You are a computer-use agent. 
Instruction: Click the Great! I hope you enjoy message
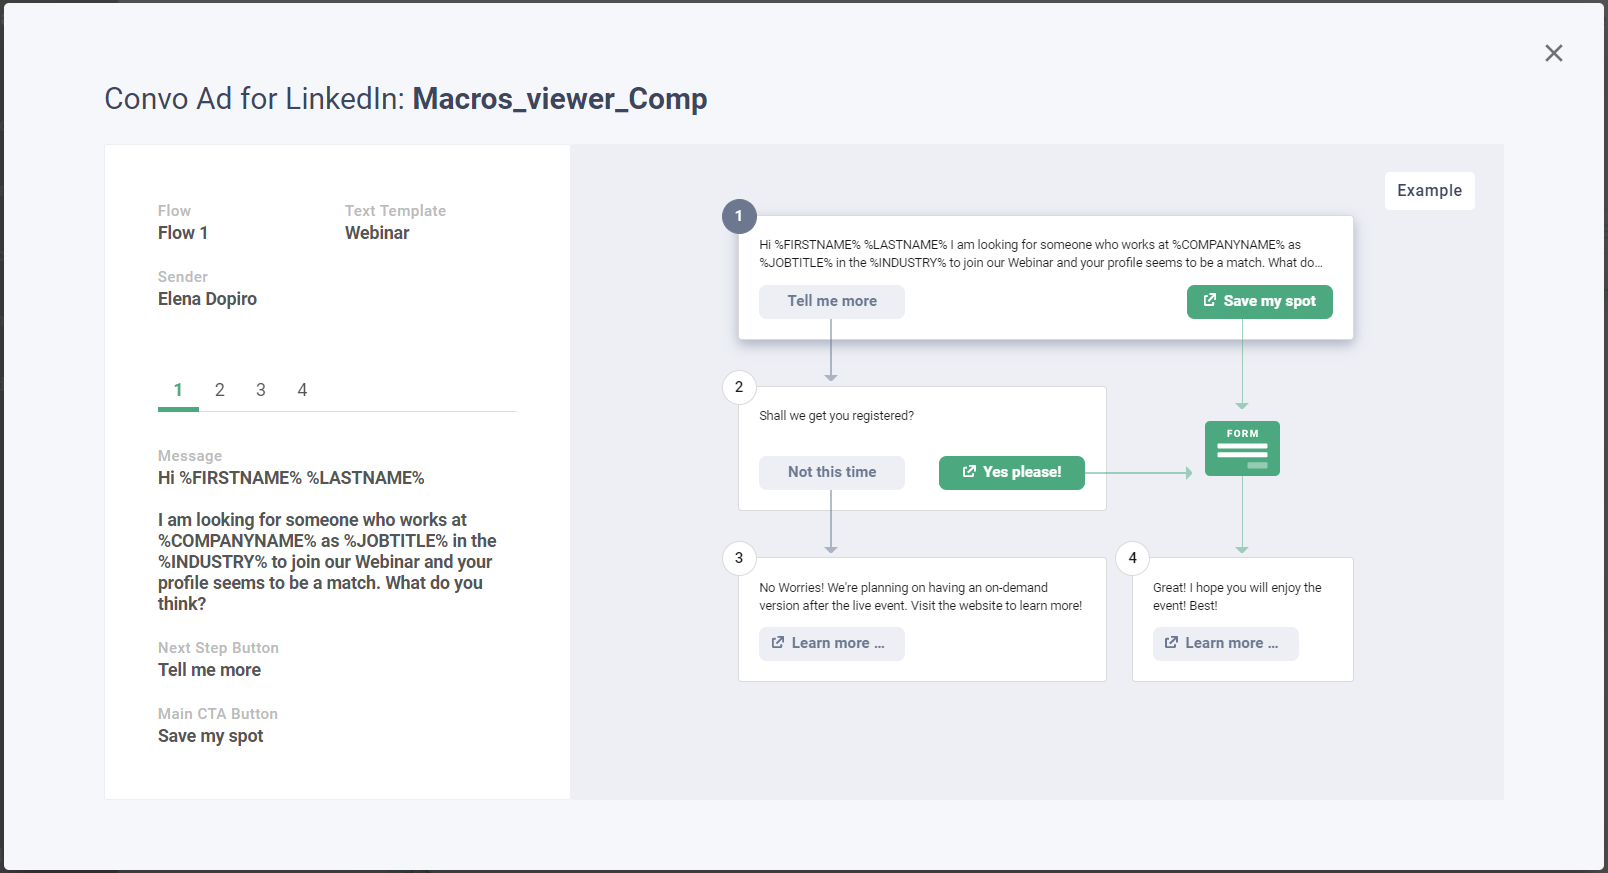1236,597
